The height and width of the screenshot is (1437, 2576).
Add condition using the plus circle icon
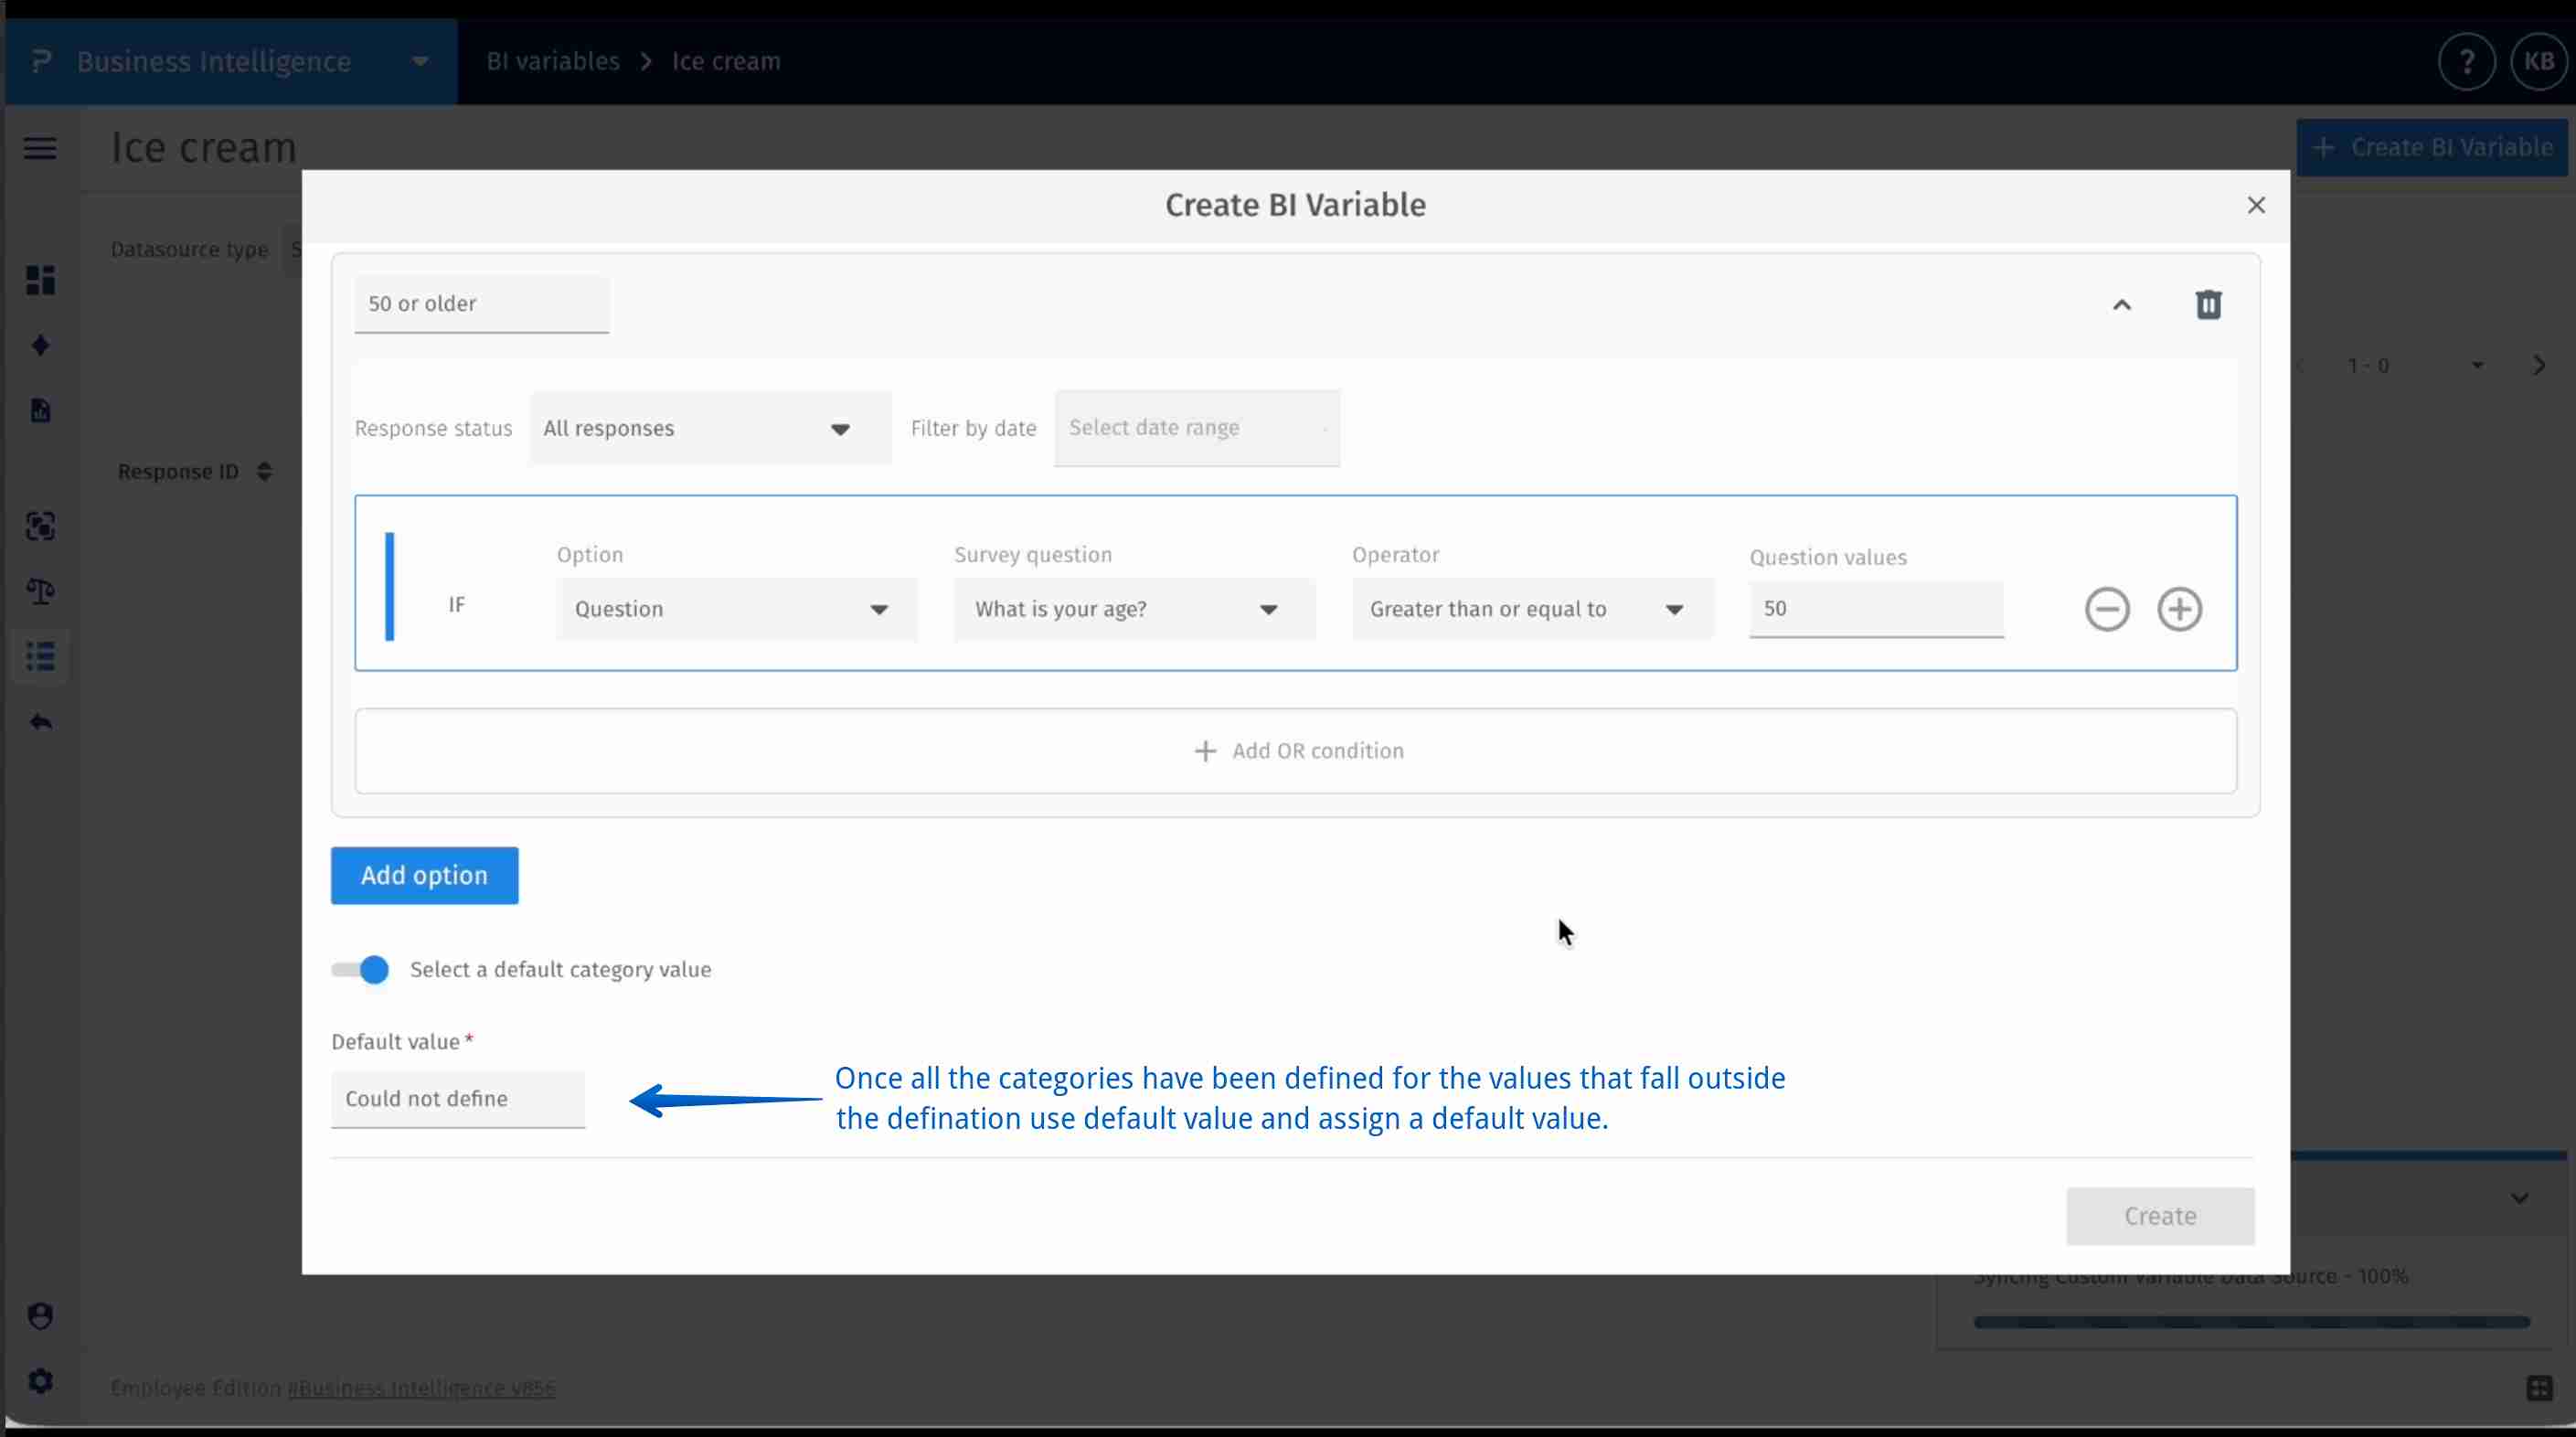click(x=2179, y=609)
